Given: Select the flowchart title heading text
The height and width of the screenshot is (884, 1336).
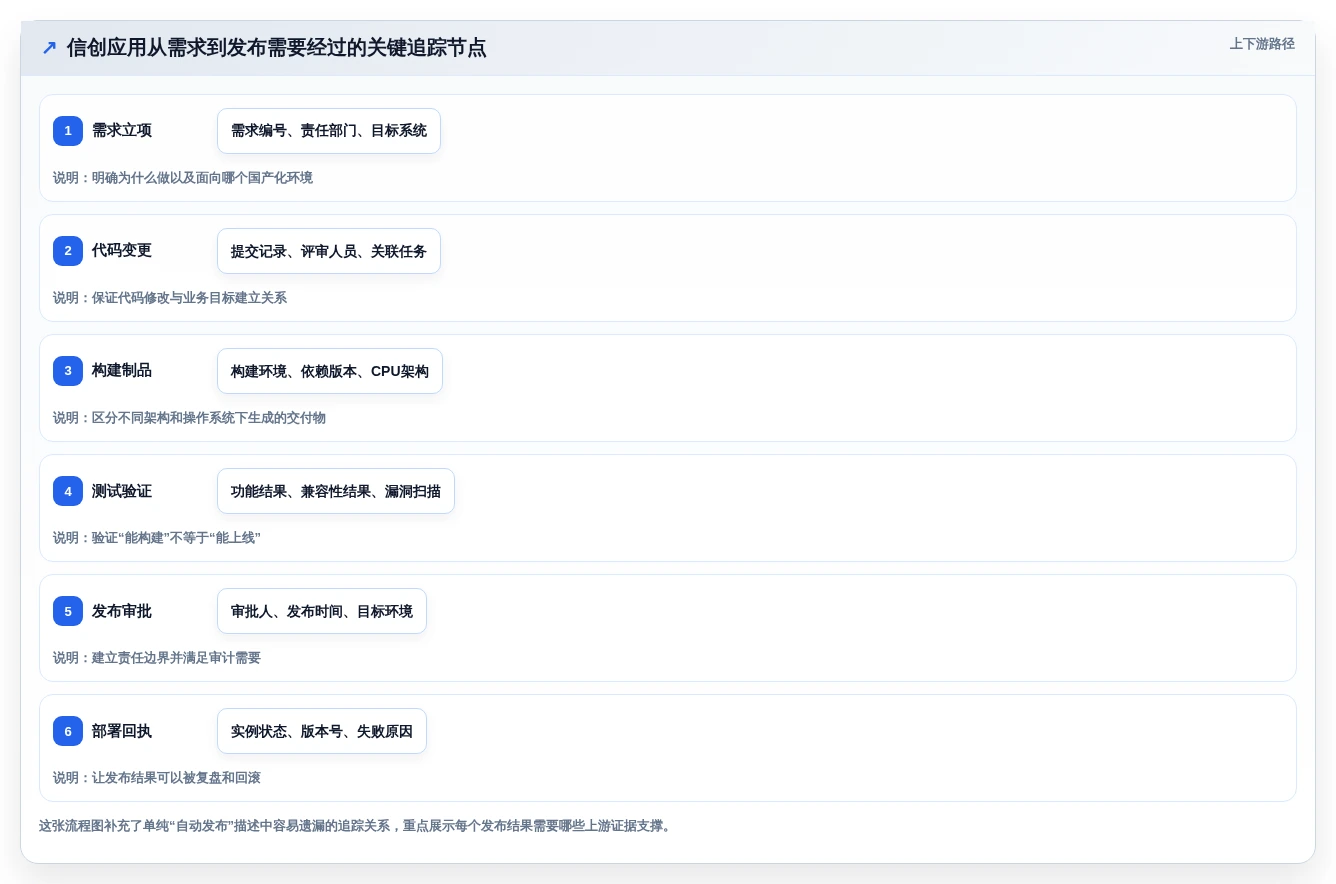Looking at the screenshot, I should pyautogui.click(x=277, y=47).
